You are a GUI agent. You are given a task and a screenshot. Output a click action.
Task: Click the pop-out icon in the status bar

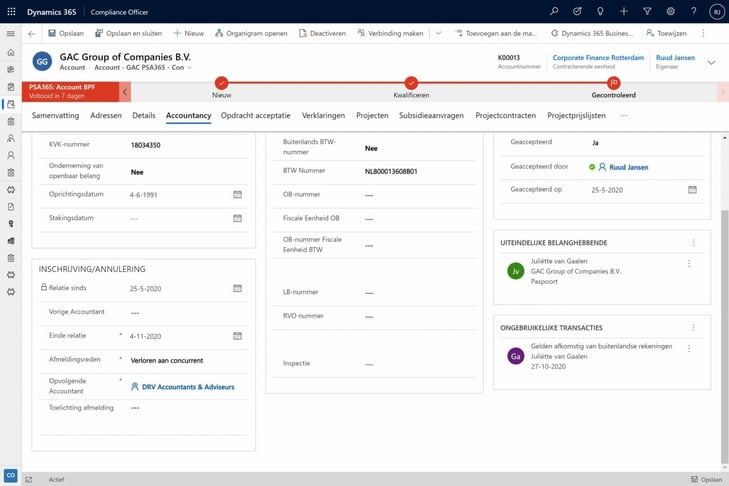29,479
